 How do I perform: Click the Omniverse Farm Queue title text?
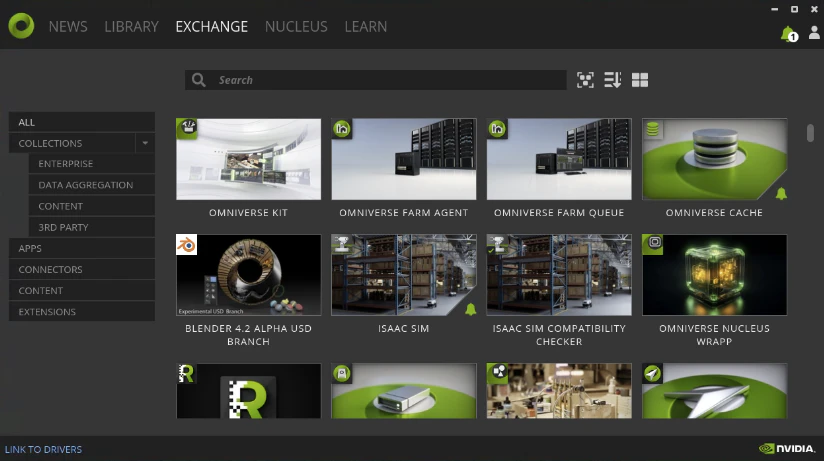click(559, 212)
